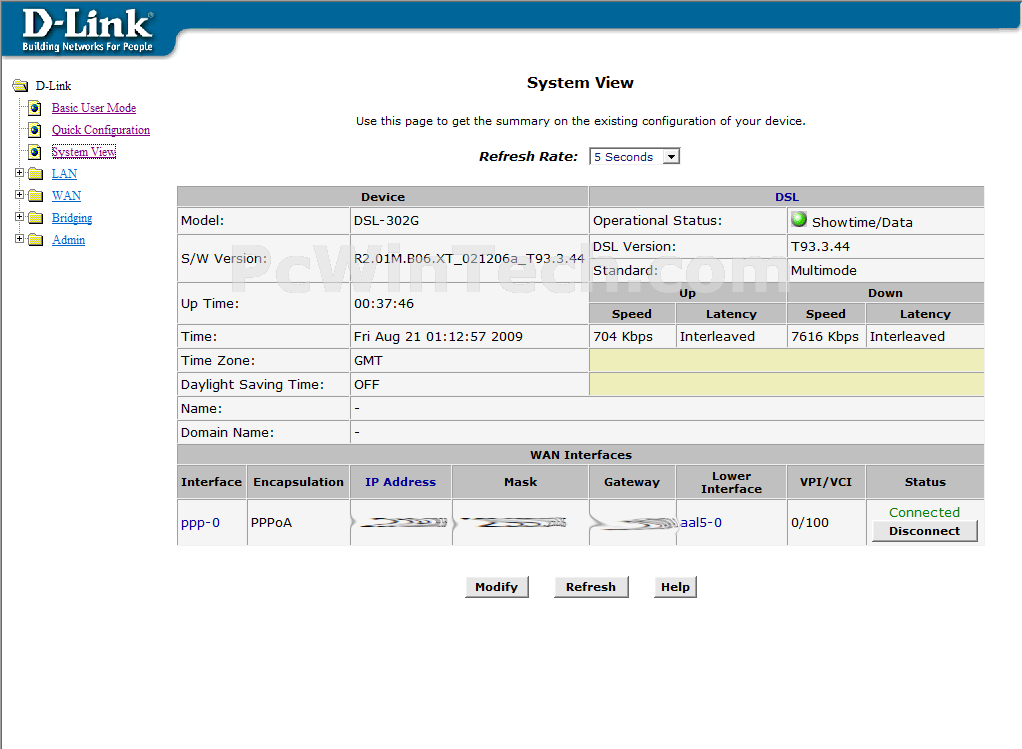Click the green Operational Status indicator
The width and height of the screenshot is (1022, 749).
pyautogui.click(x=798, y=220)
